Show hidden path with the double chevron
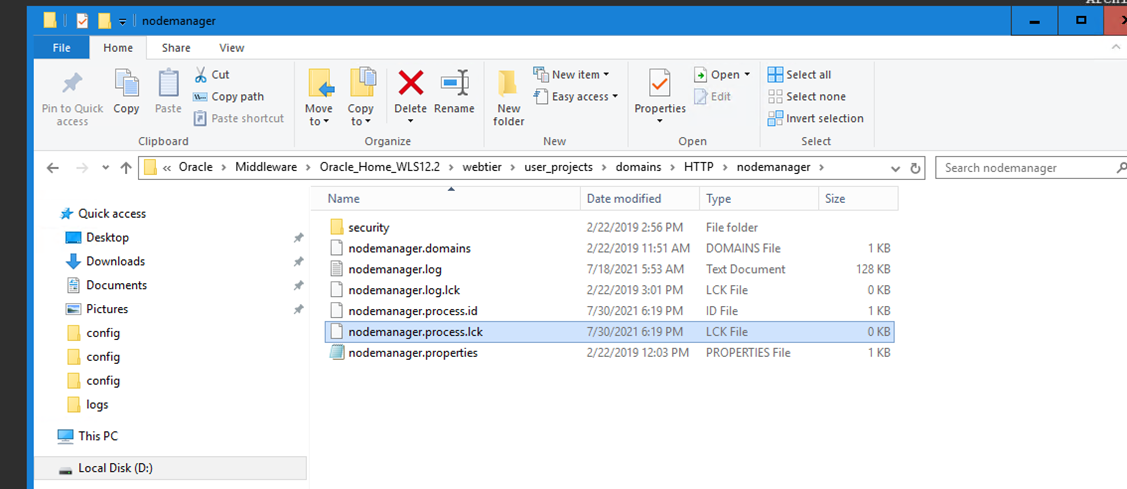The height and width of the screenshot is (489, 1127). [167, 168]
